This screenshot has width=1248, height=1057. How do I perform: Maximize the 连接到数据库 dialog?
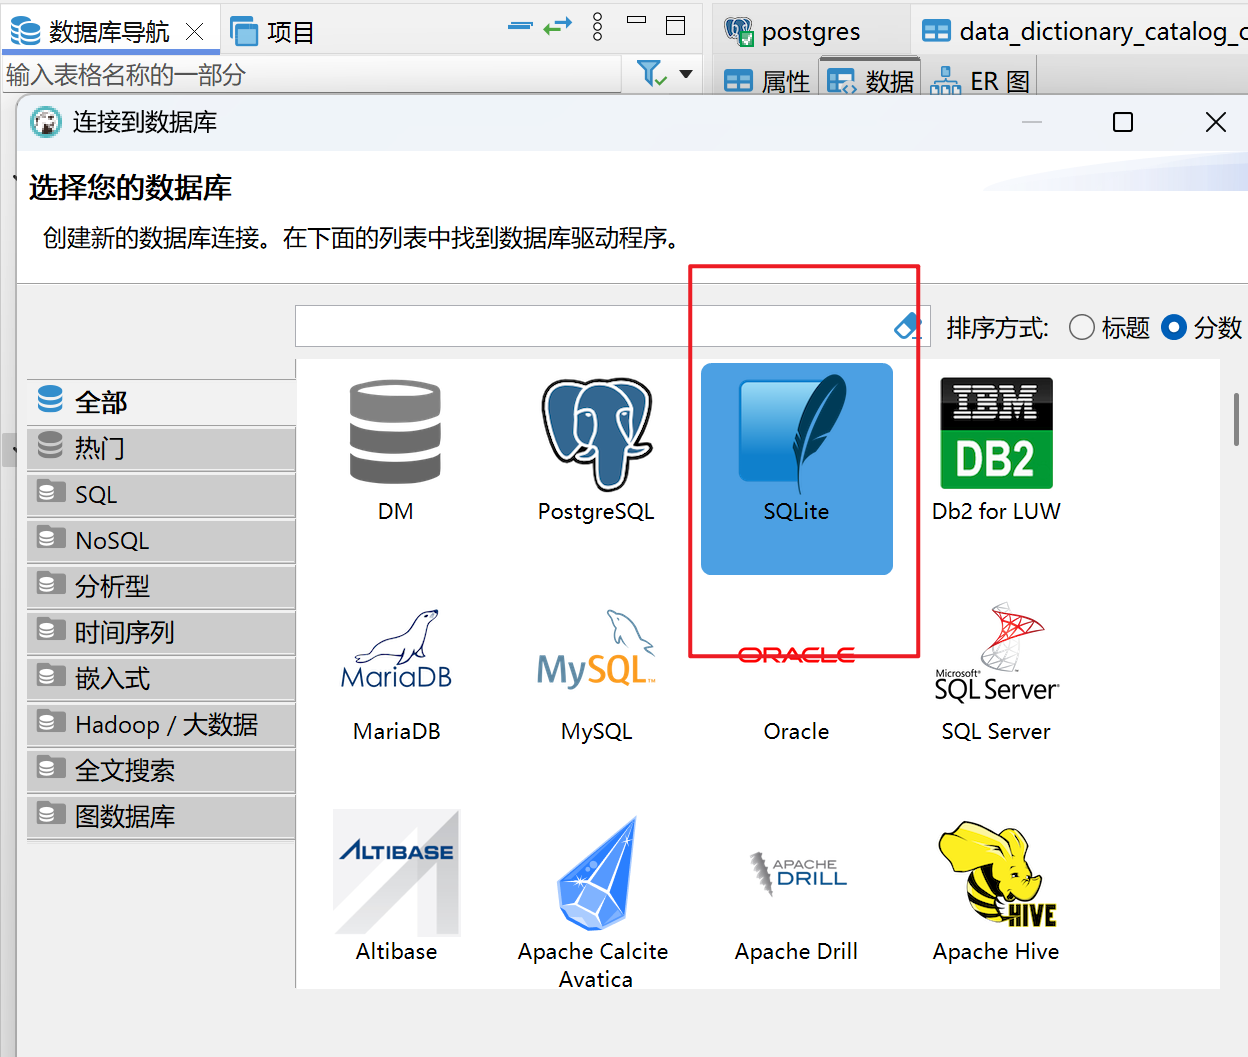click(1123, 122)
